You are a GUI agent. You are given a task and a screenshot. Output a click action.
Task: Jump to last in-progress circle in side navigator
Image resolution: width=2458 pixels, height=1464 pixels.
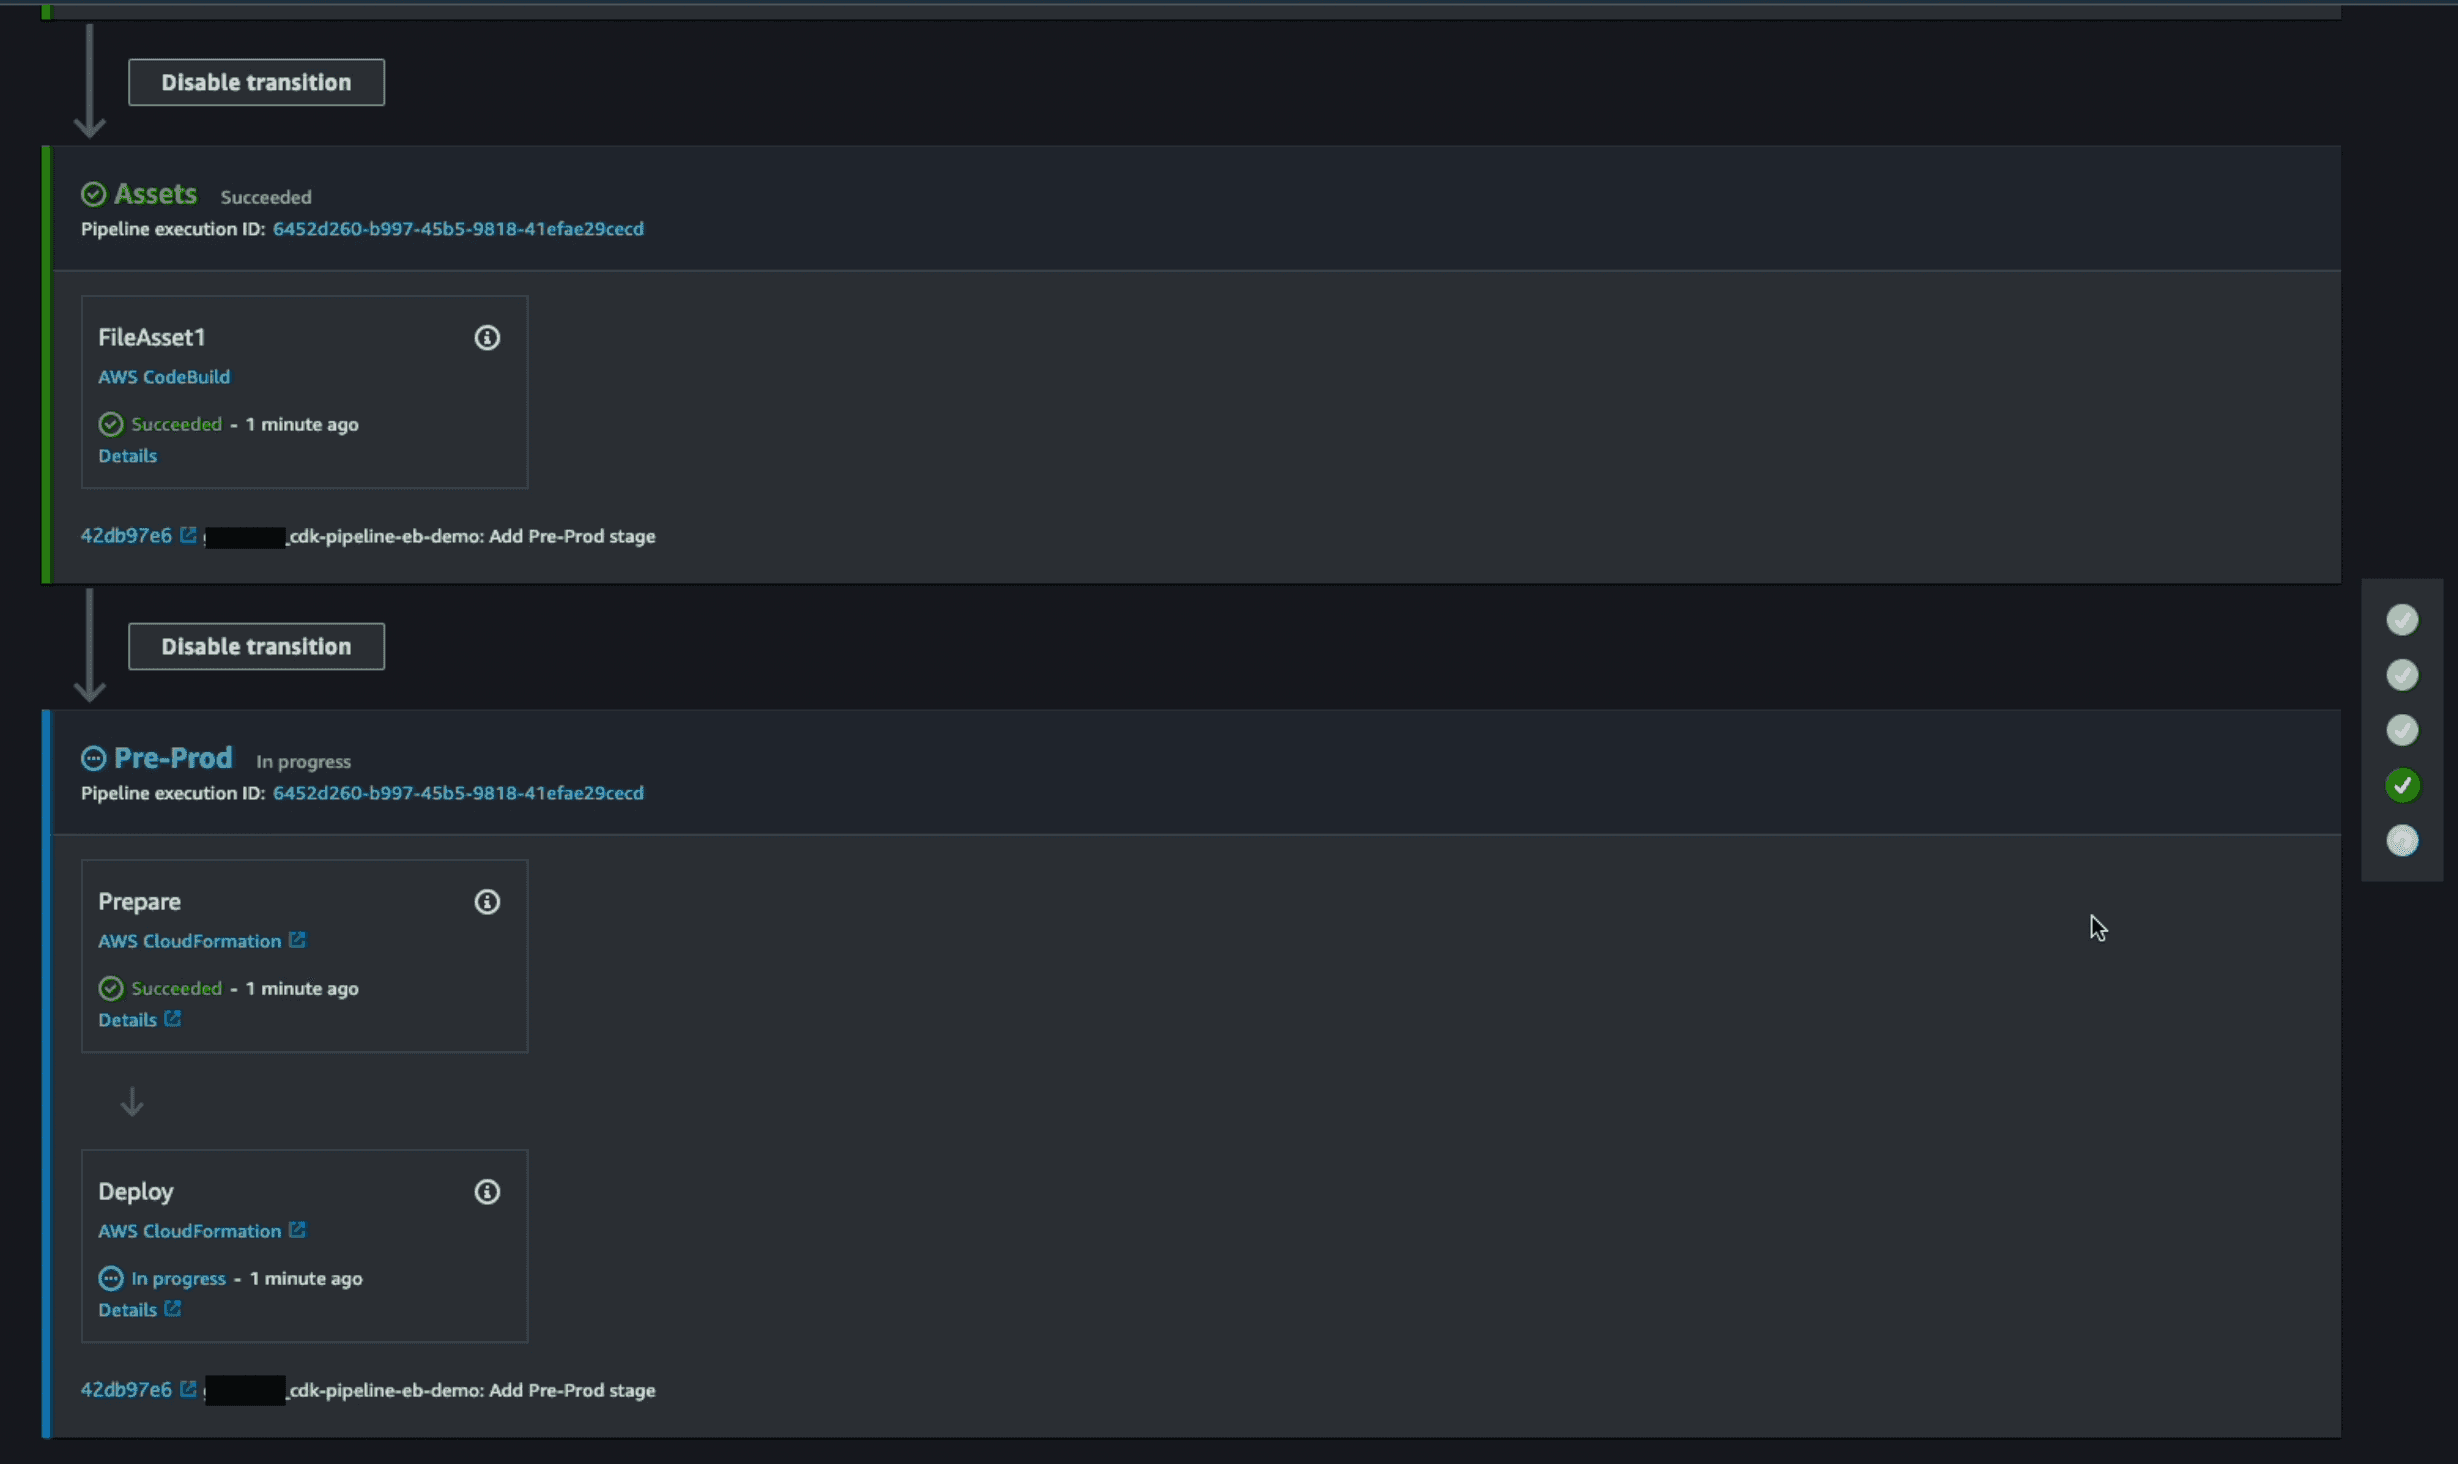[x=2402, y=840]
